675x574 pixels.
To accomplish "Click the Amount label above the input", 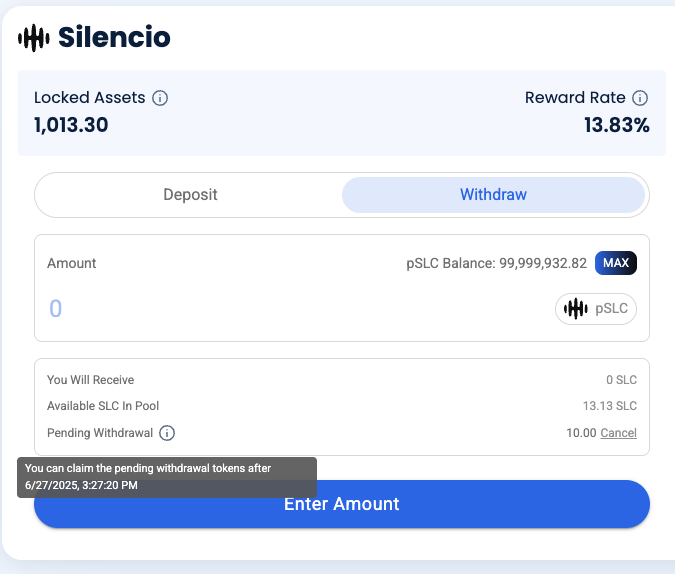I will pos(72,263).
